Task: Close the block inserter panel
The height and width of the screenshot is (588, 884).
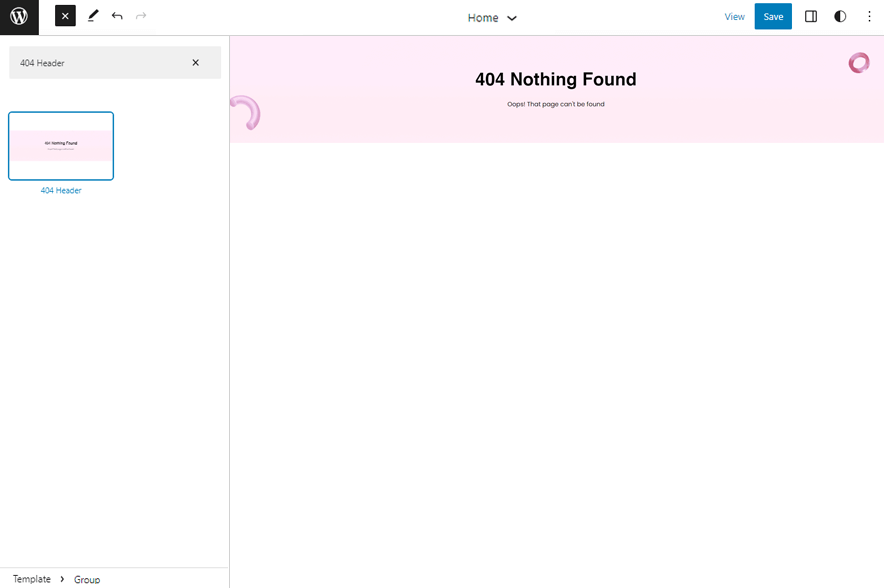Action: tap(64, 15)
